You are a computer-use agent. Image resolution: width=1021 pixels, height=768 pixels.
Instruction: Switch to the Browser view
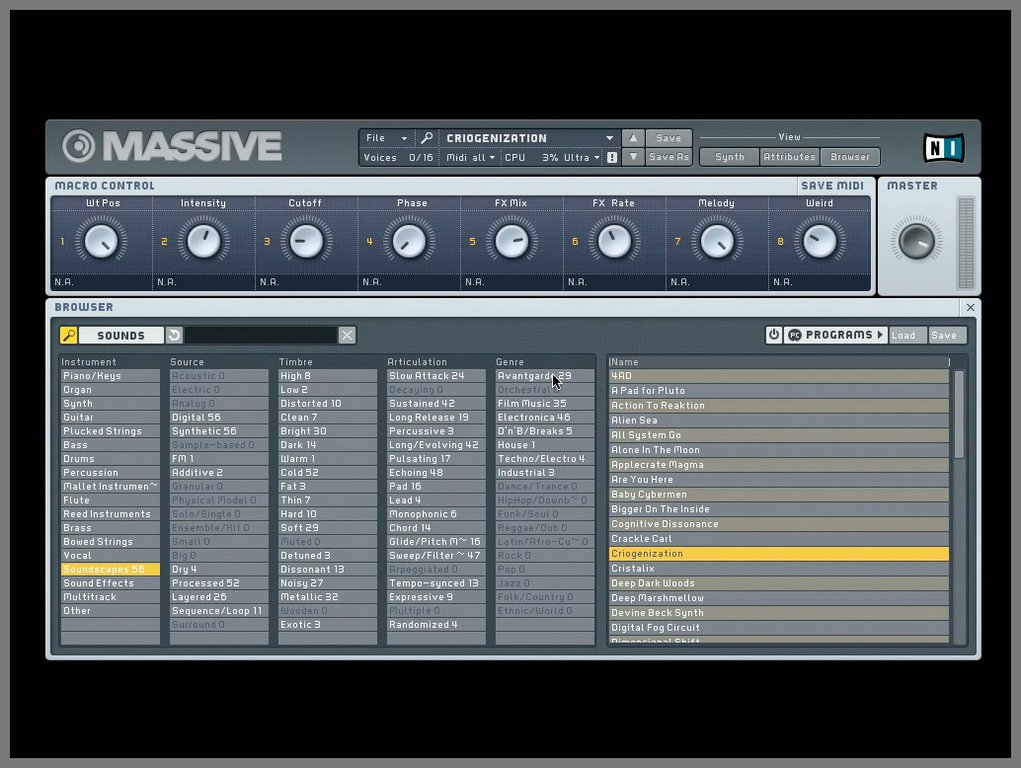pyautogui.click(x=850, y=157)
